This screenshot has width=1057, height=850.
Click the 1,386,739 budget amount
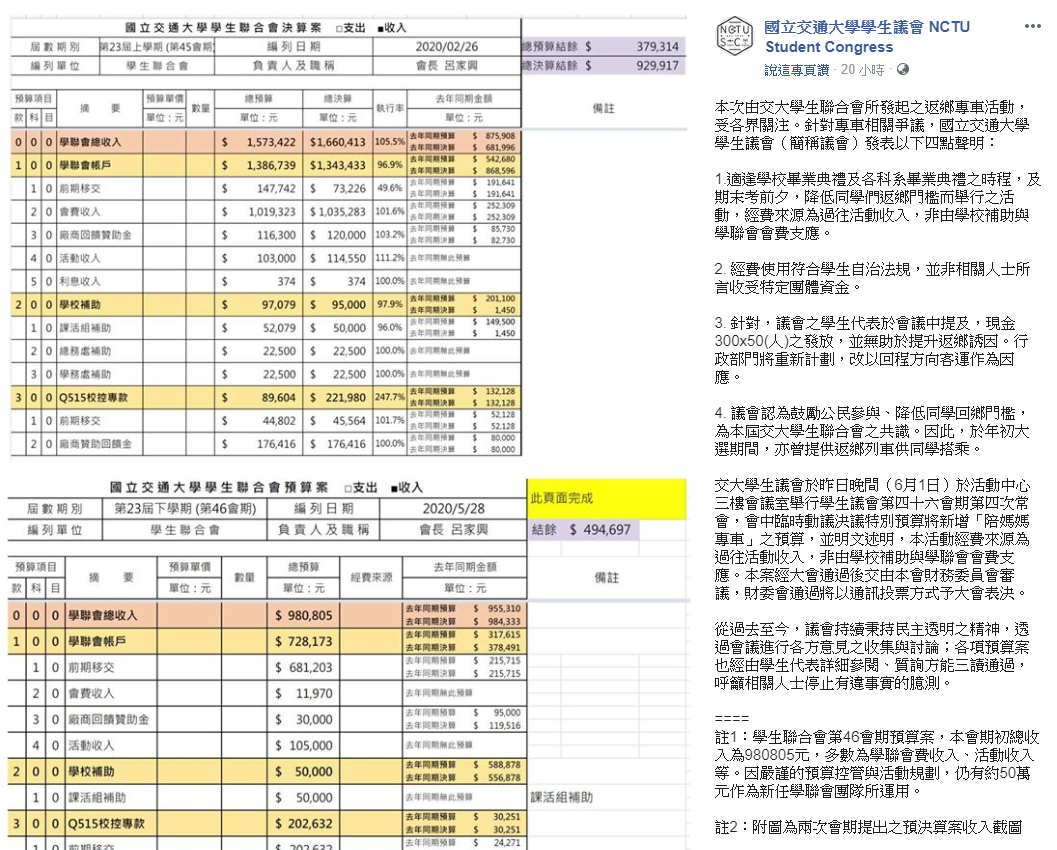coord(271,165)
